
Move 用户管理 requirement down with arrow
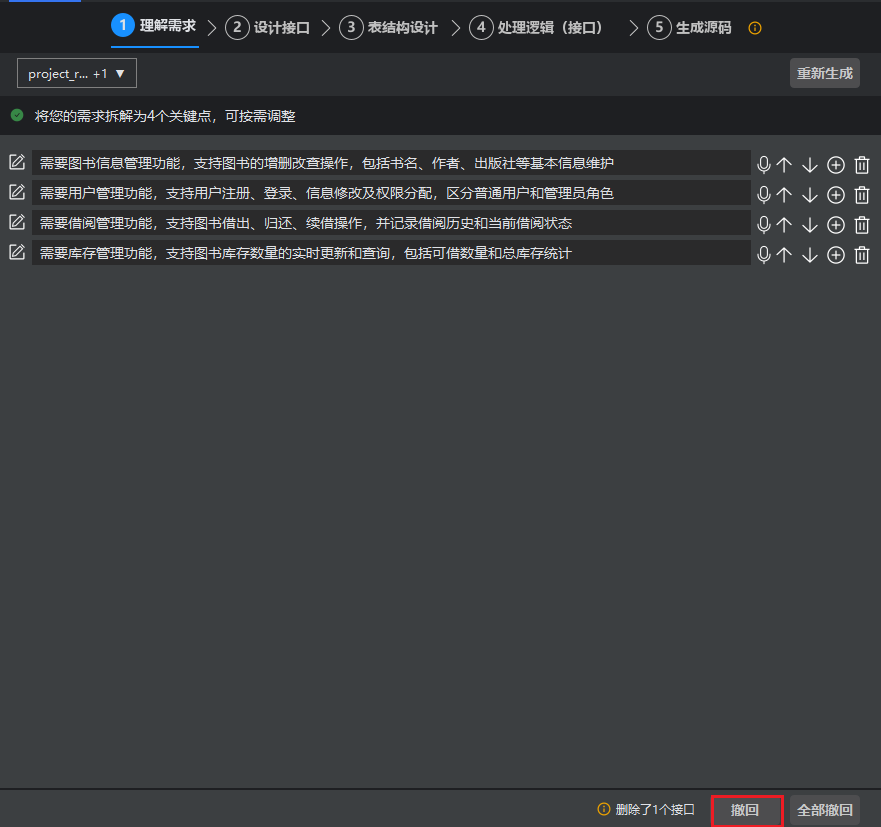tap(810, 195)
